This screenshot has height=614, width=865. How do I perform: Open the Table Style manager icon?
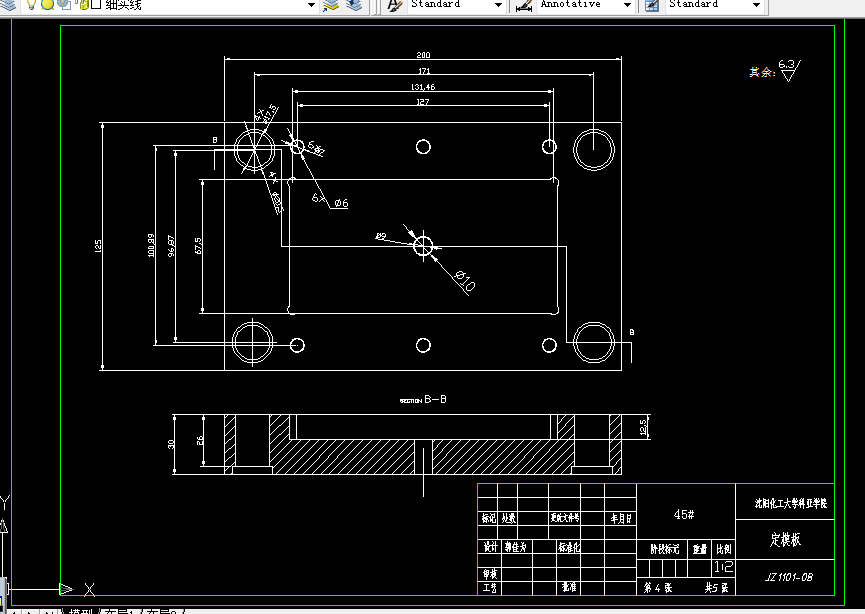652,5
